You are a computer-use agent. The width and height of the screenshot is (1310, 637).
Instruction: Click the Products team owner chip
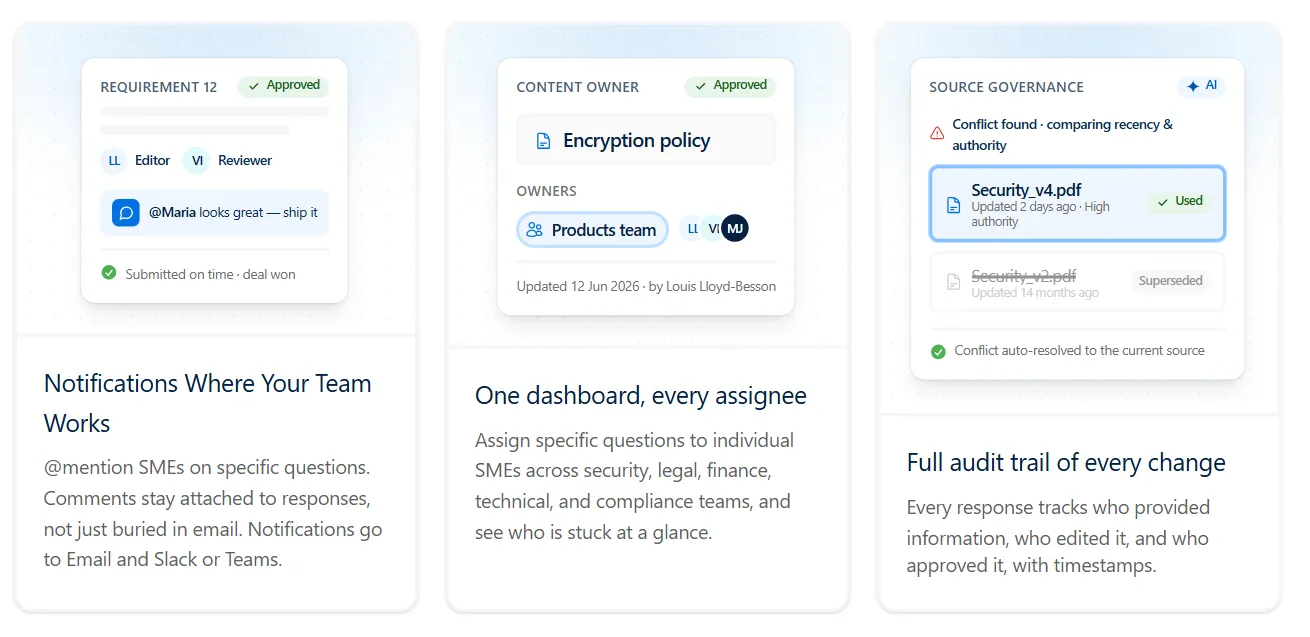[x=593, y=230]
